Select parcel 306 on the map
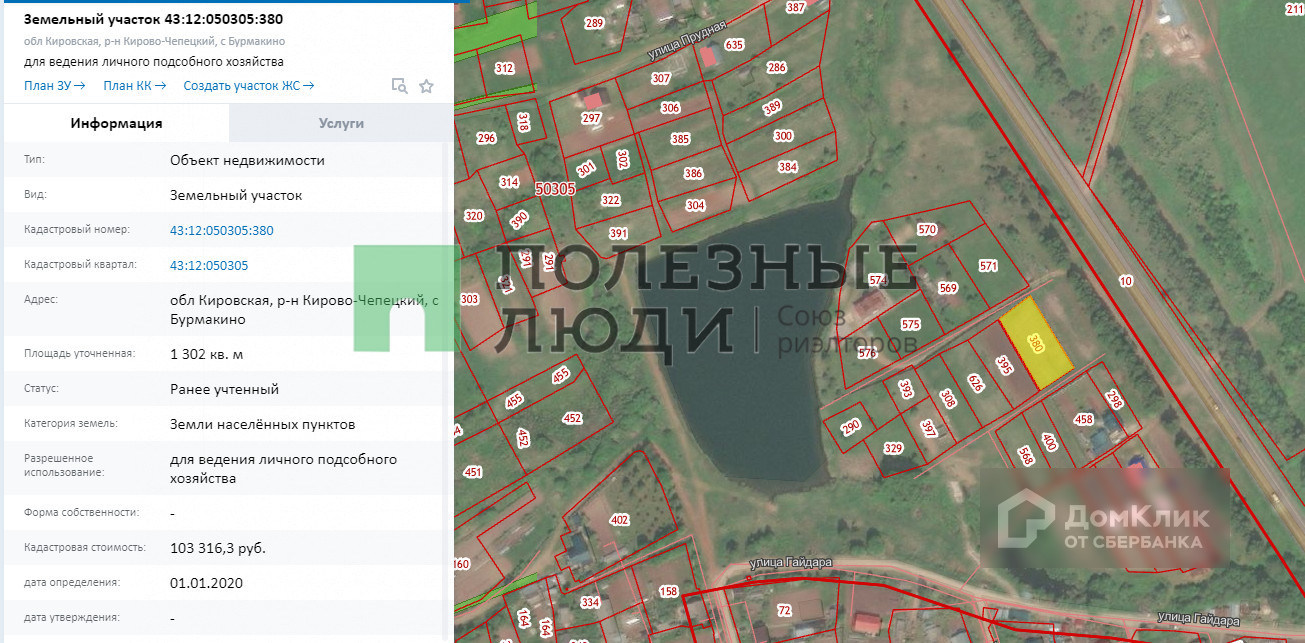Viewport: 1305px width, 643px height. pos(670,108)
